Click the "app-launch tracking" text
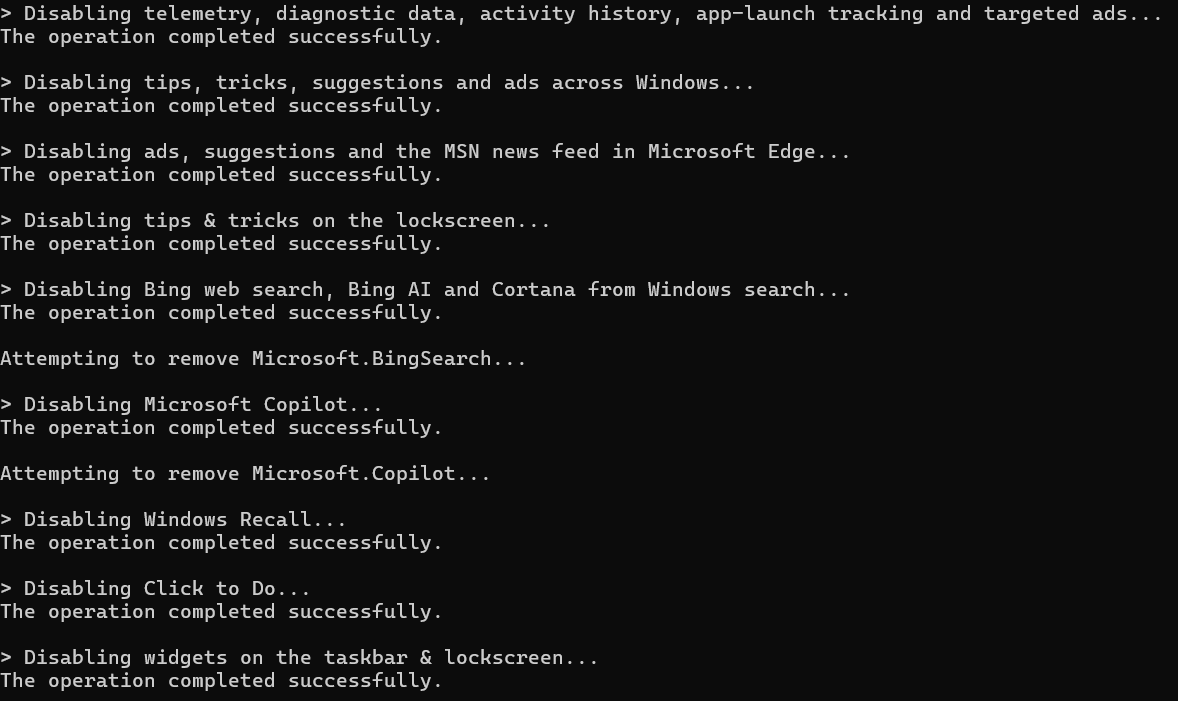Image resolution: width=1178 pixels, height=701 pixels. 810,14
